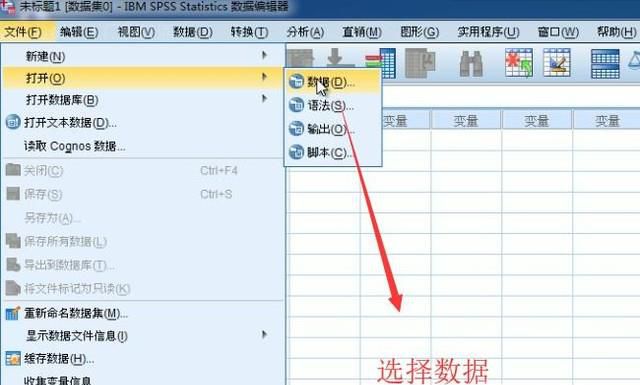This screenshot has height=385, width=640.
Task: Click the Find binoculars toolbar icon
Action: pos(471,63)
